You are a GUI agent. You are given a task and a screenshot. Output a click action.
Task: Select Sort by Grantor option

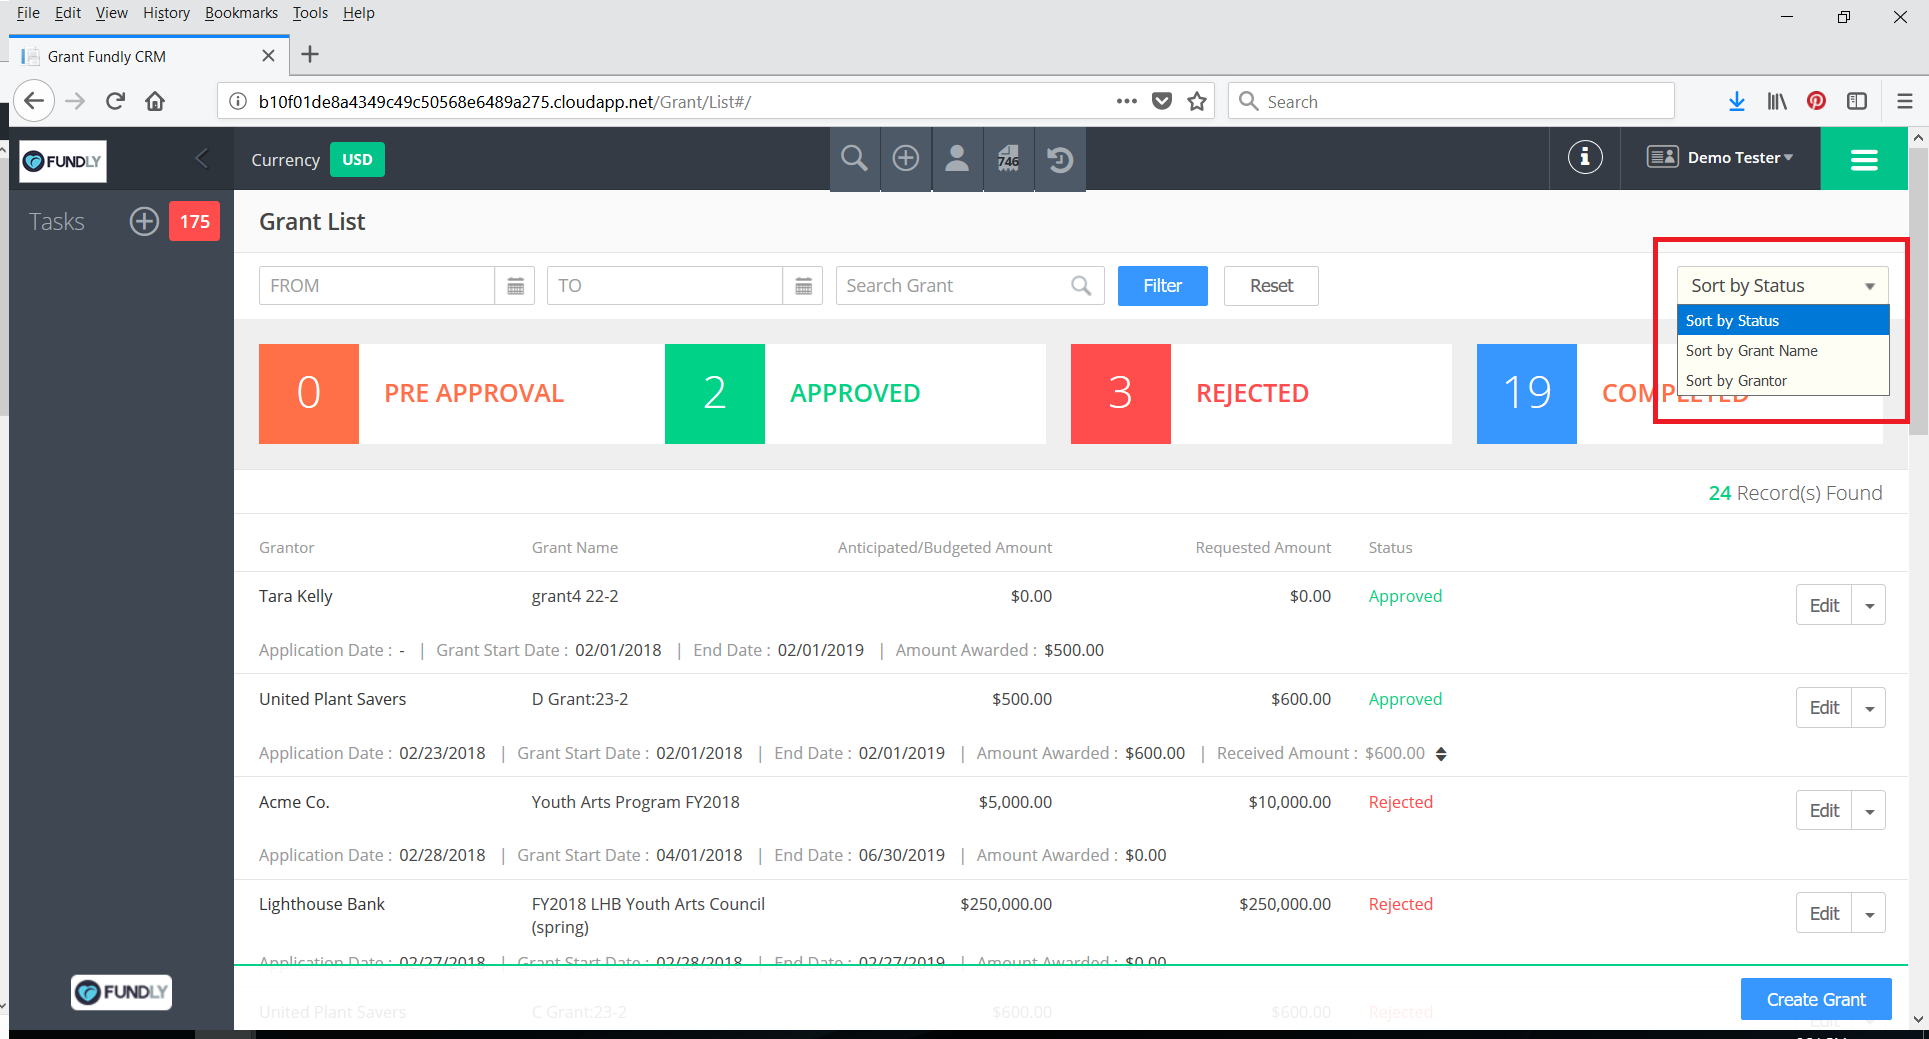pos(1783,380)
